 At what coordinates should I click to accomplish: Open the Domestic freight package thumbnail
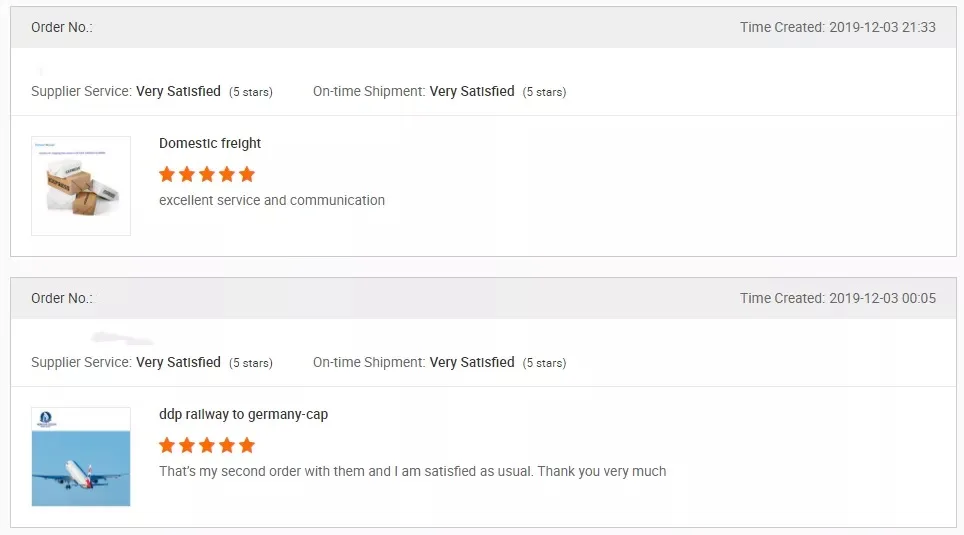pyautogui.click(x=81, y=186)
